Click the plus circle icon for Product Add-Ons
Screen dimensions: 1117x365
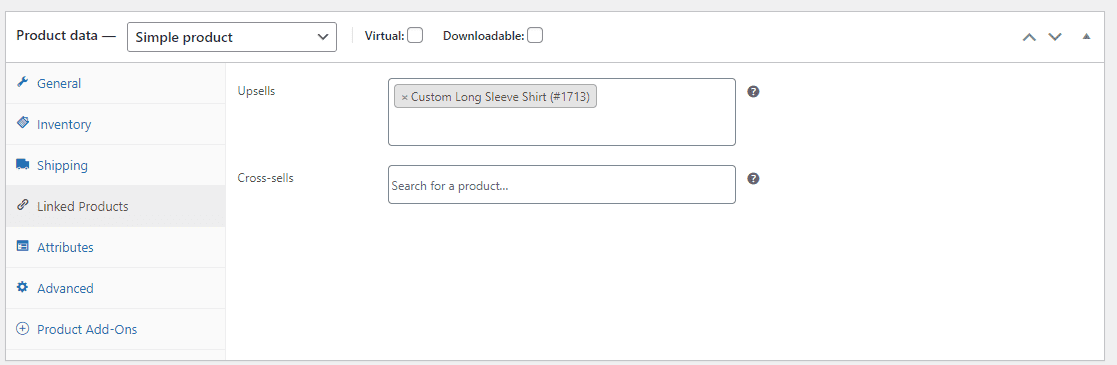click(x=22, y=329)
